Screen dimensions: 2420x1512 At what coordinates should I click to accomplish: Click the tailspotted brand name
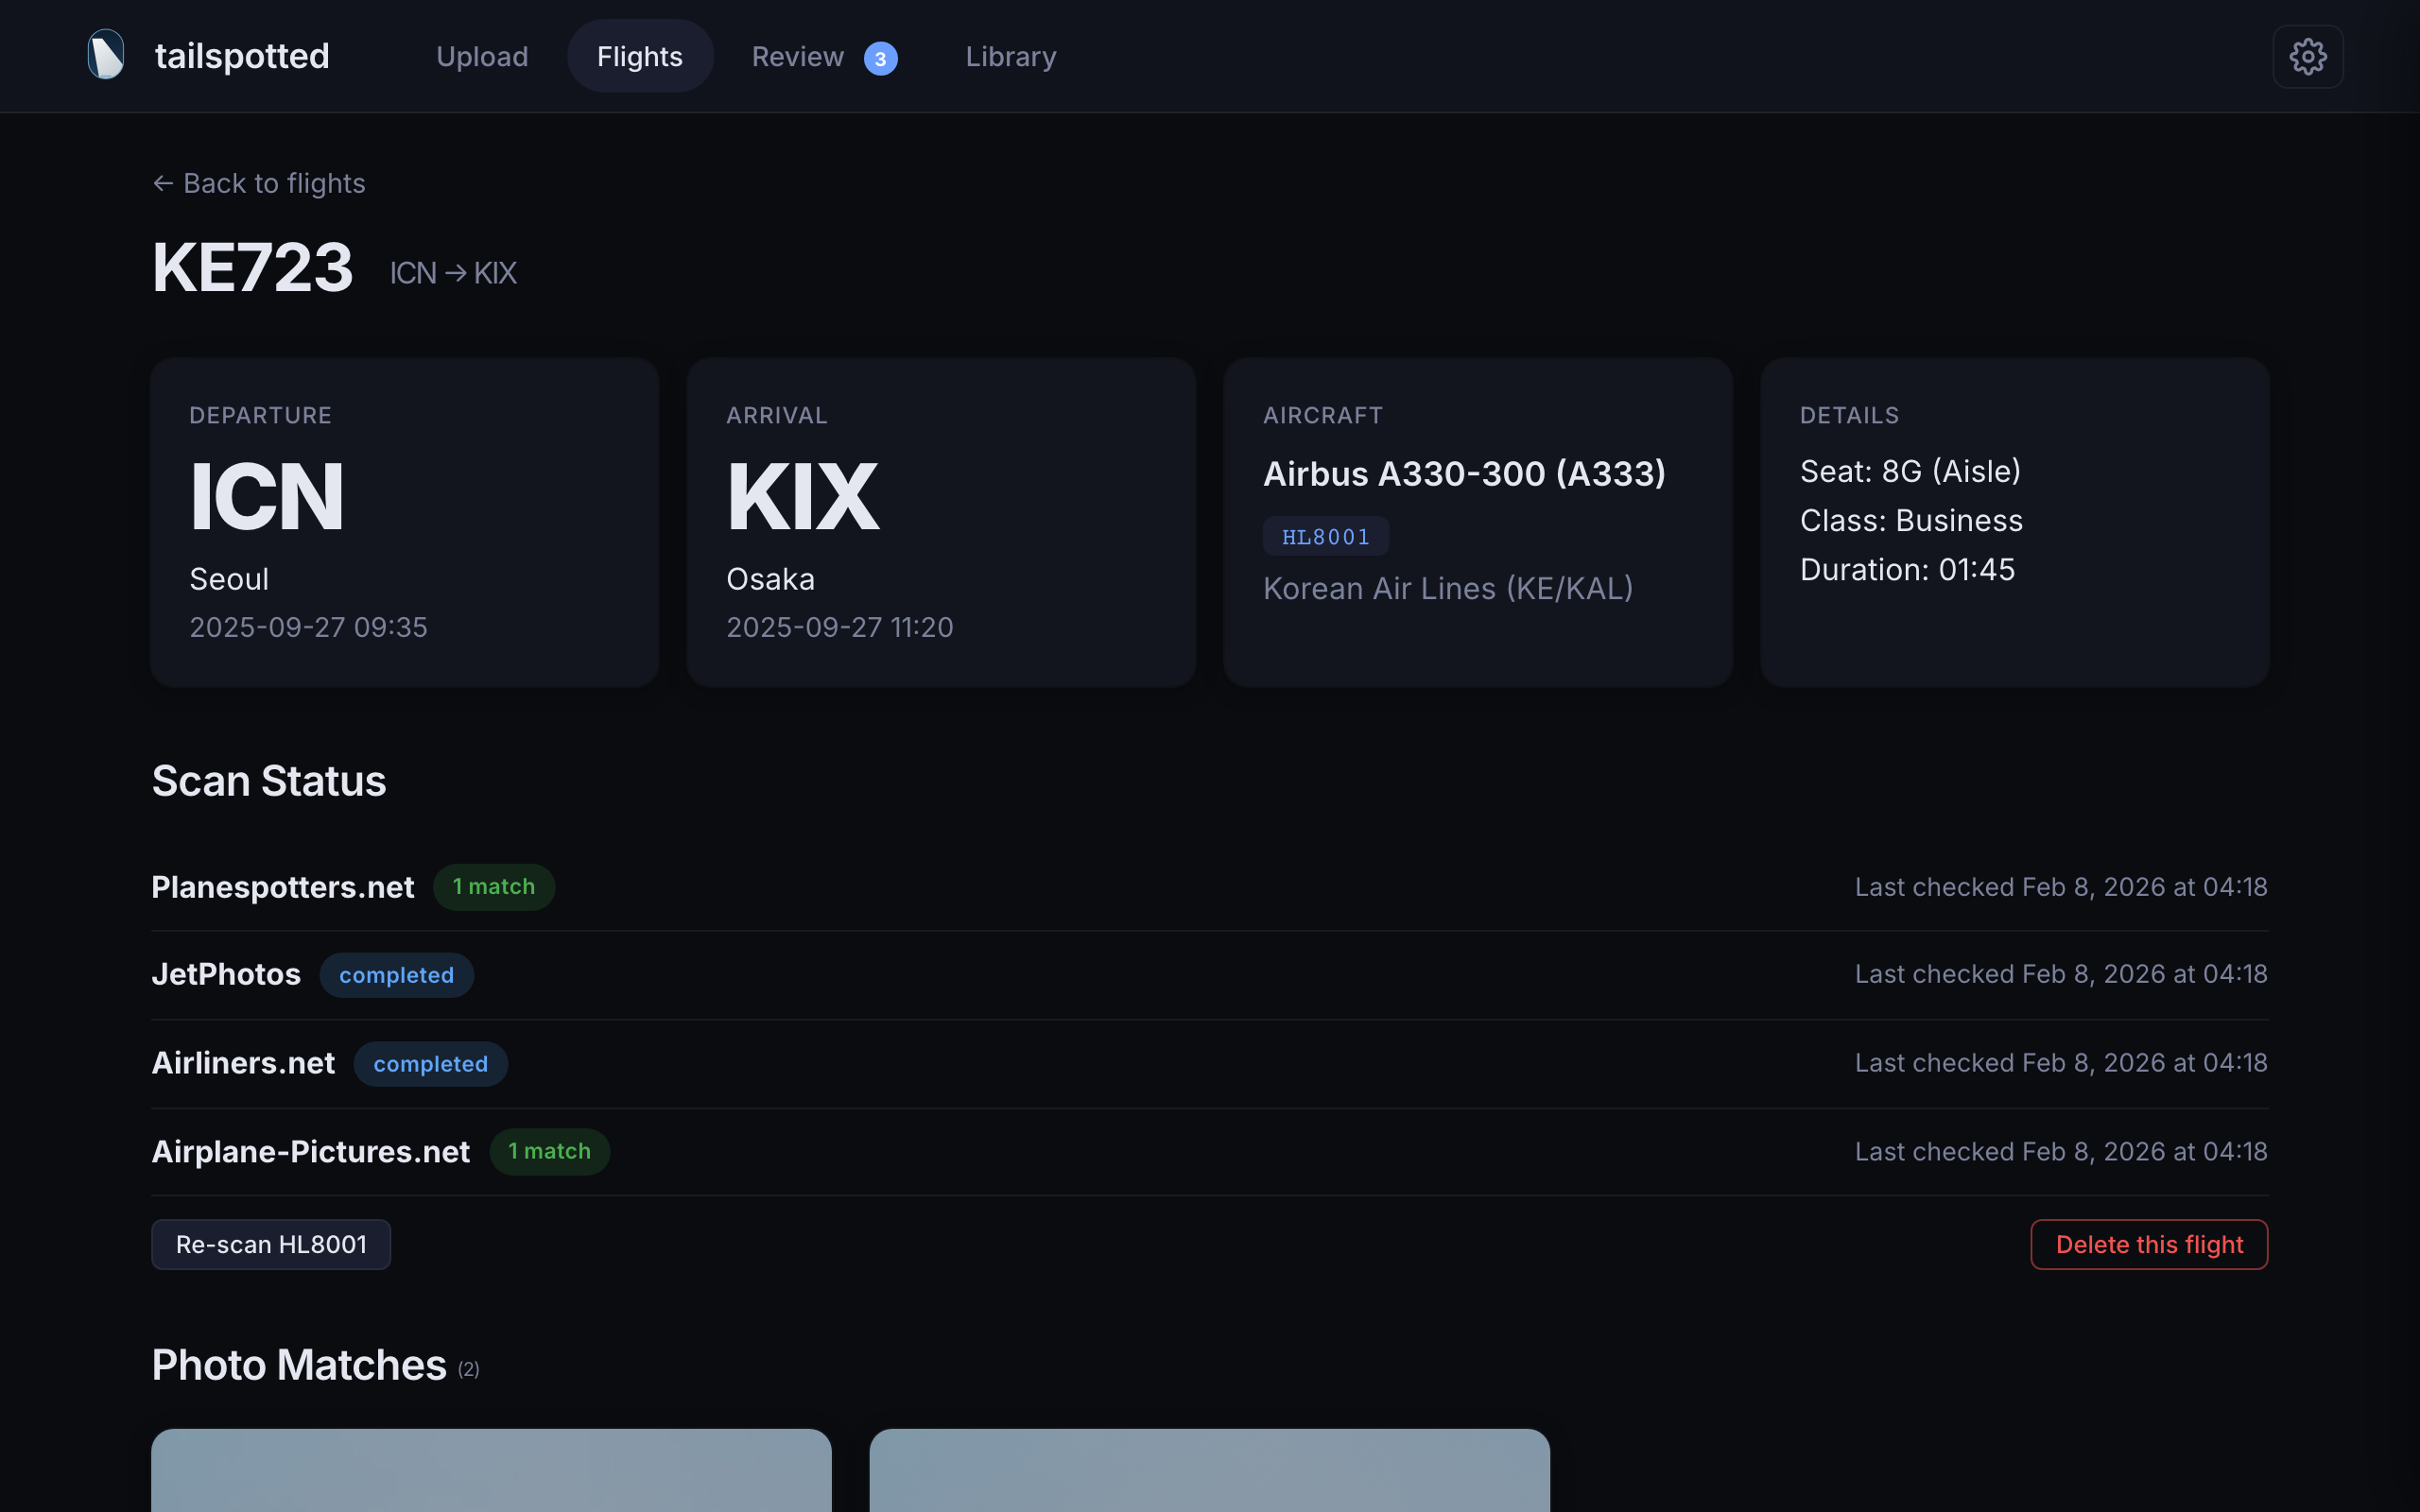[242, 57]
